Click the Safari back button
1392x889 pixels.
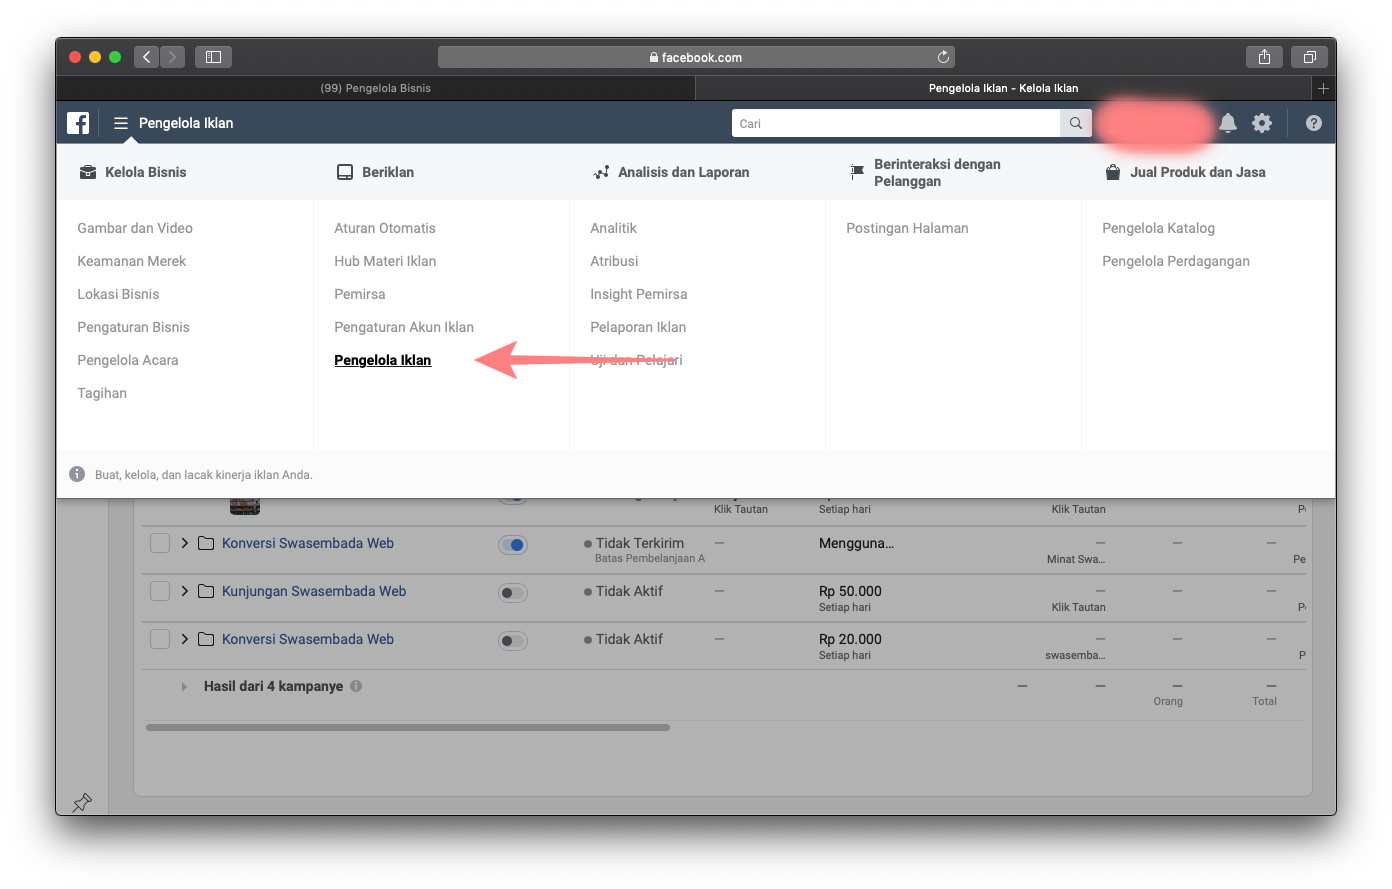tap(146, 57)
